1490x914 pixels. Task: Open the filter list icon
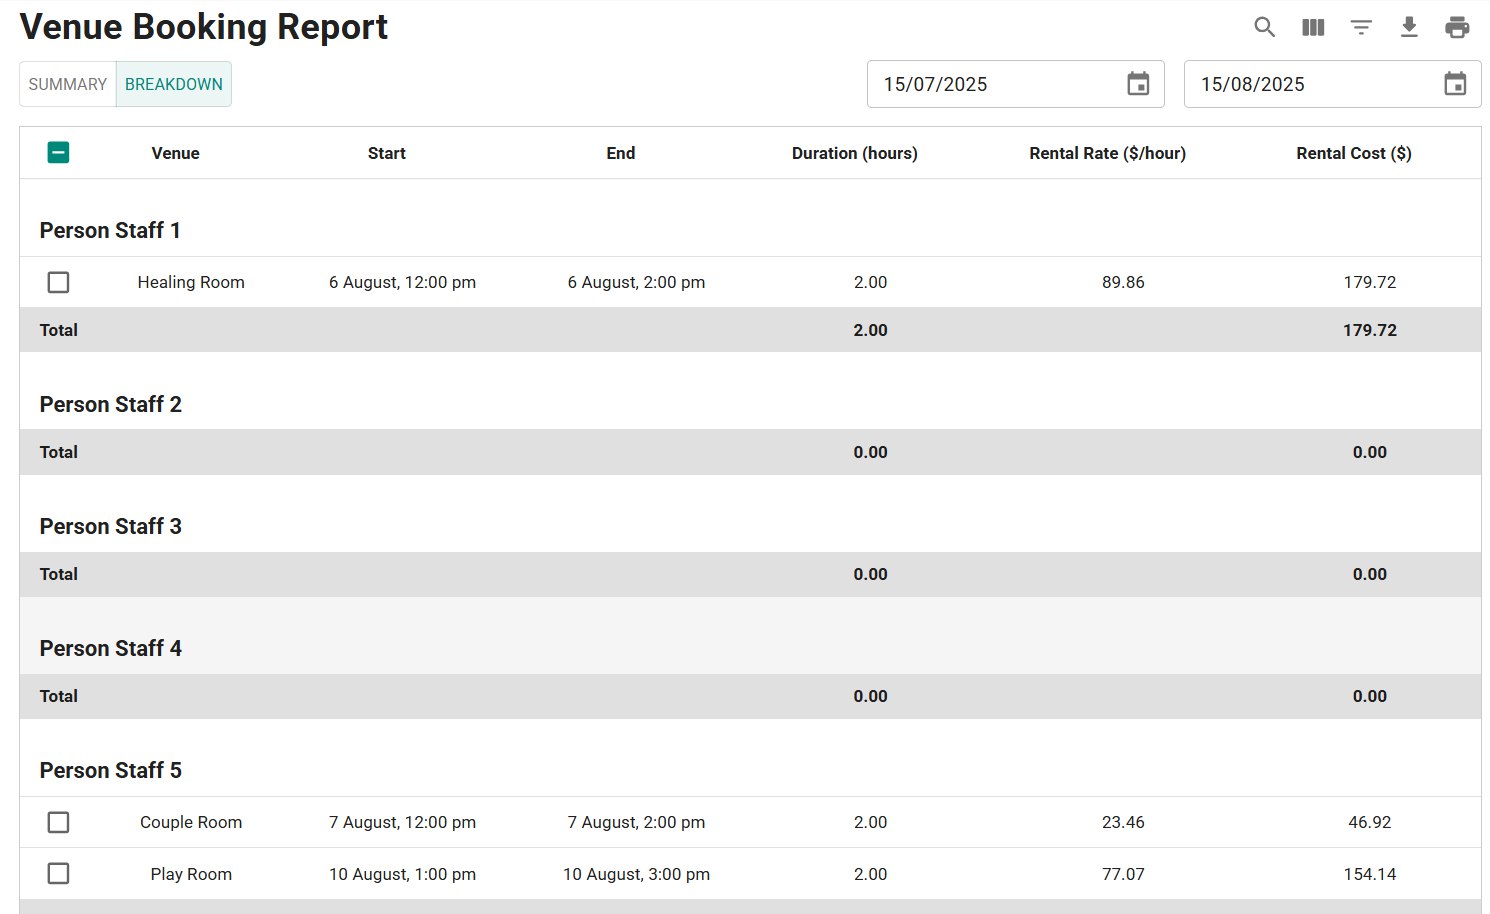pyautogui.click(x=1361, y=27)
